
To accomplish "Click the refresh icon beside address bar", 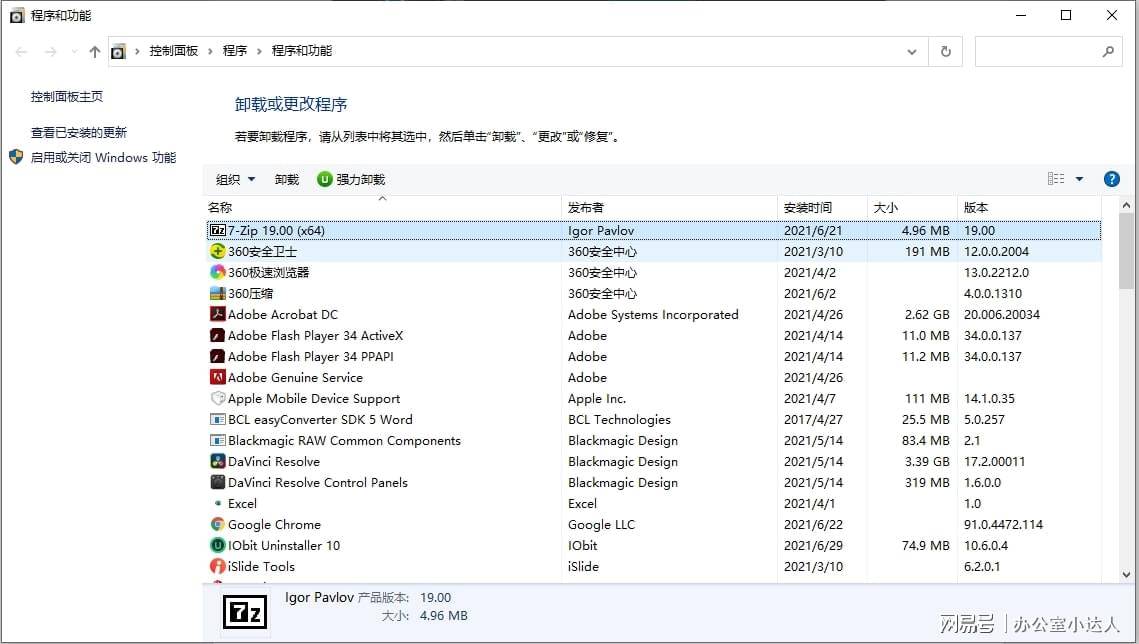I will [946, 52].
